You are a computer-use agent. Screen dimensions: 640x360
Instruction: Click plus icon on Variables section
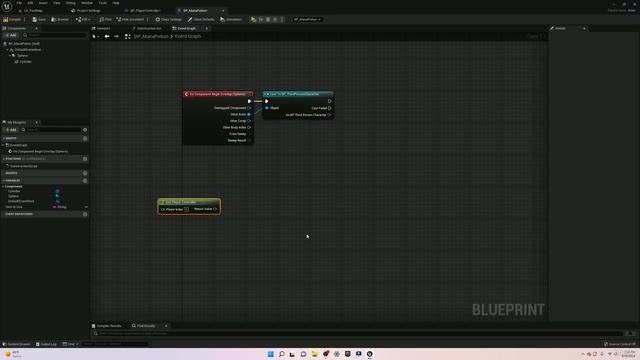point(85,180)
